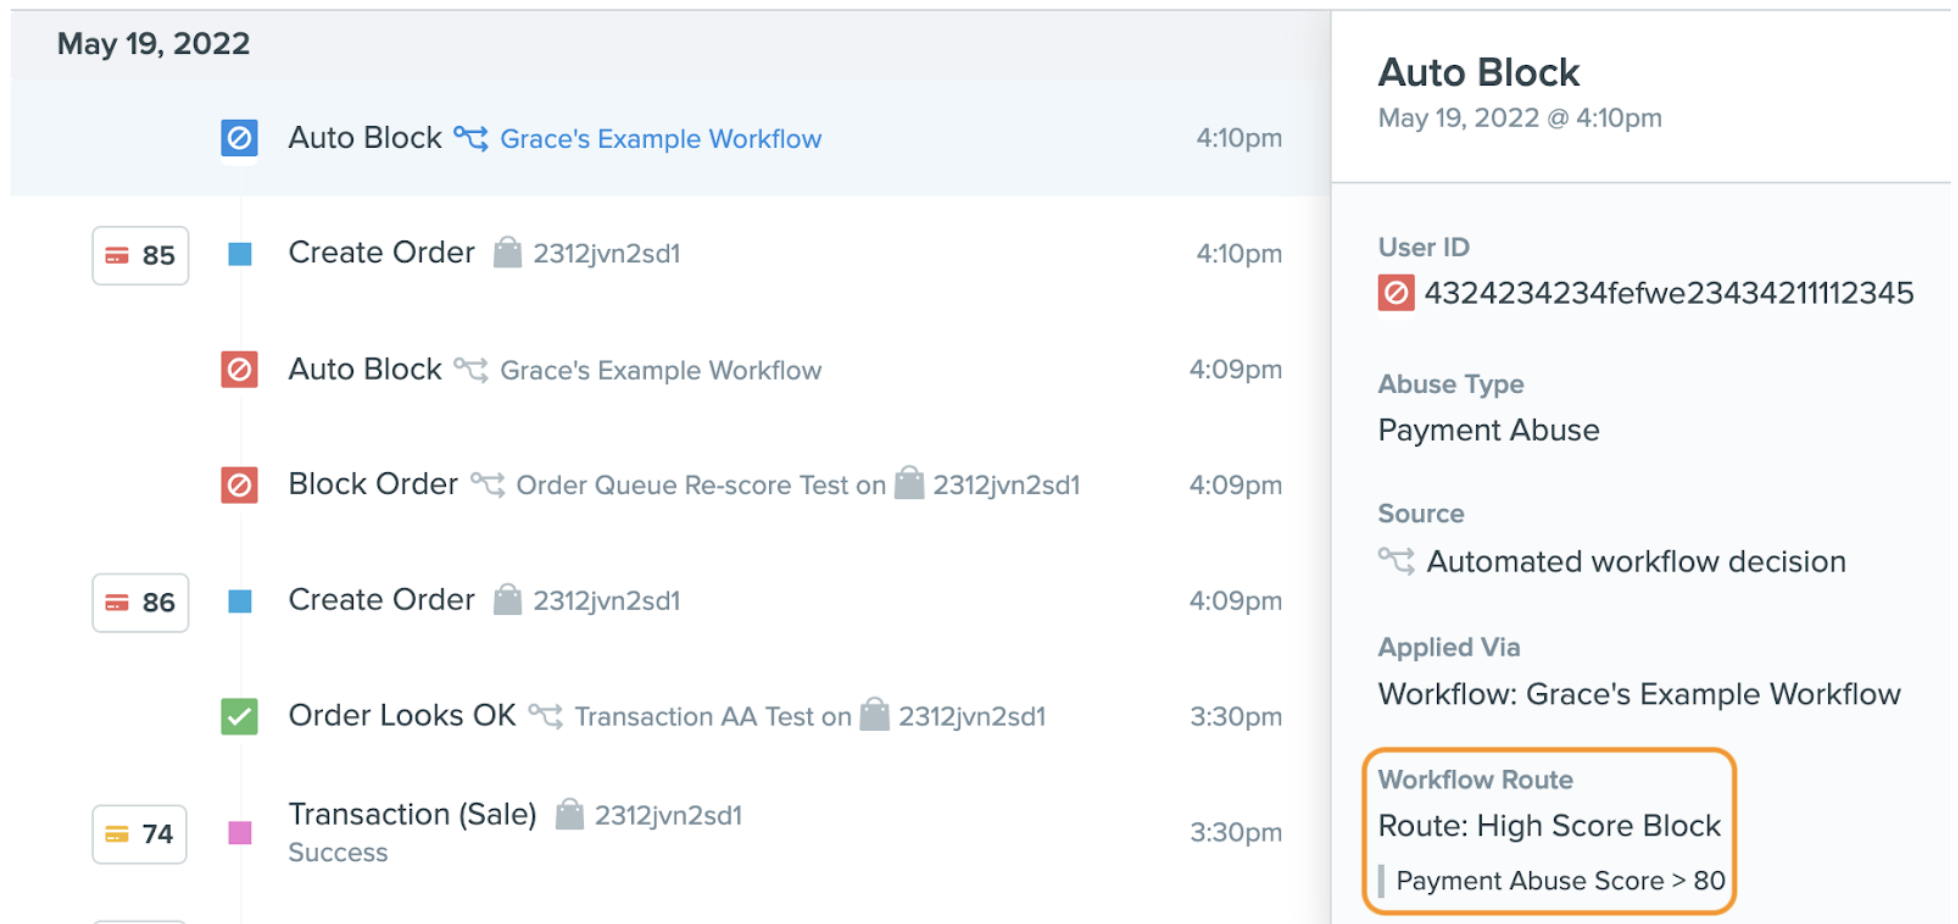Click the gray workflow icon in the 4:09pm Auto Block row
The image size is (1958, 924).
(x=471, y=370)
